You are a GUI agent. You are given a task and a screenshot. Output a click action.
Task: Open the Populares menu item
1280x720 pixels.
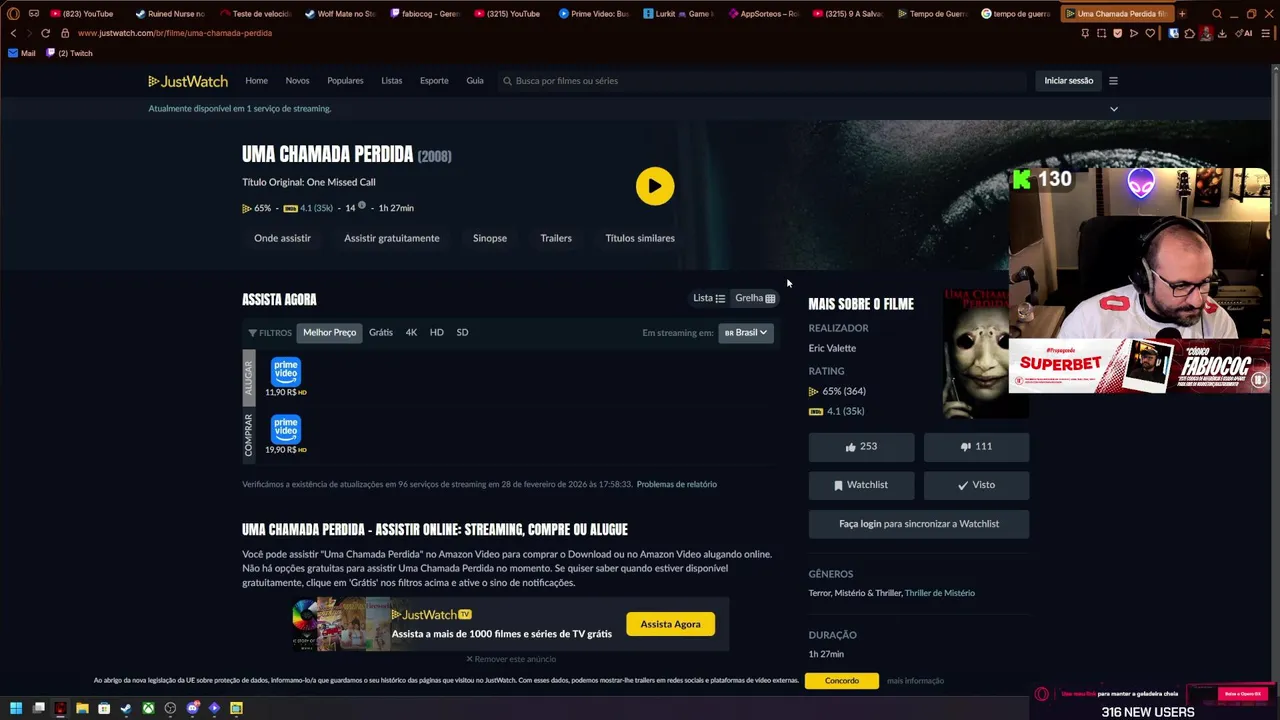345,81
